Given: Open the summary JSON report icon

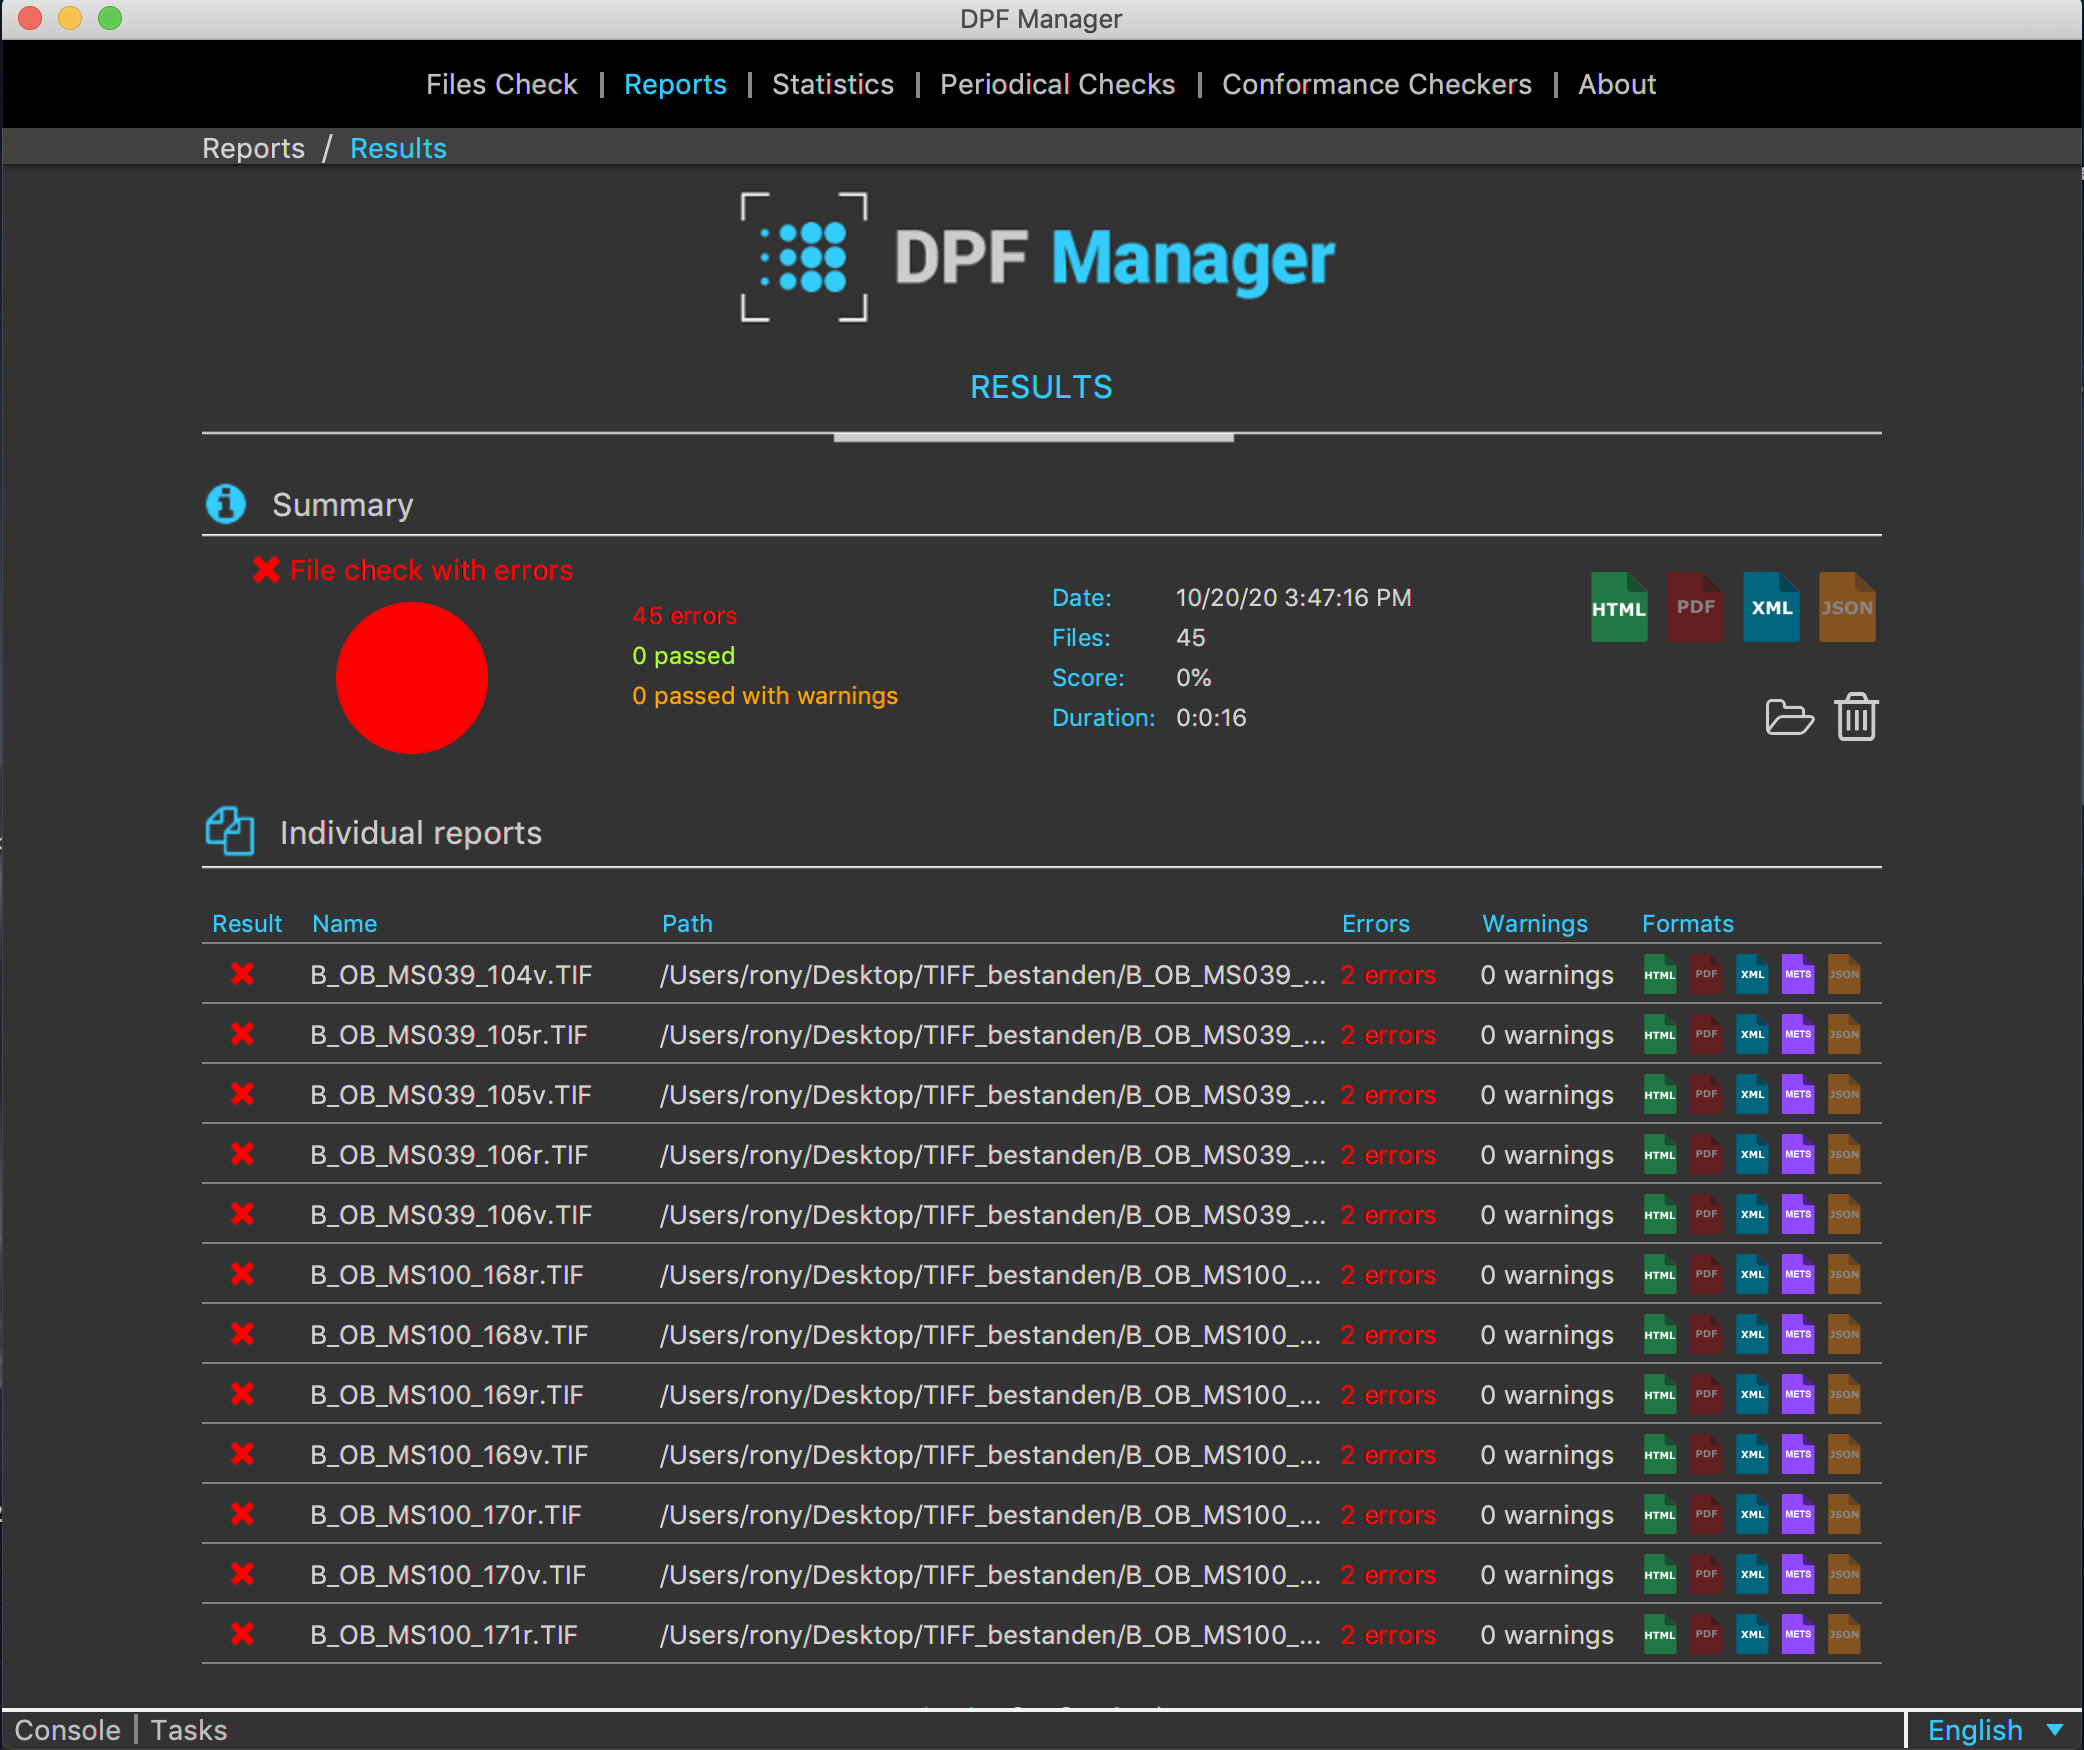Looking at the screenshot, I should (x=1846, y=607).
